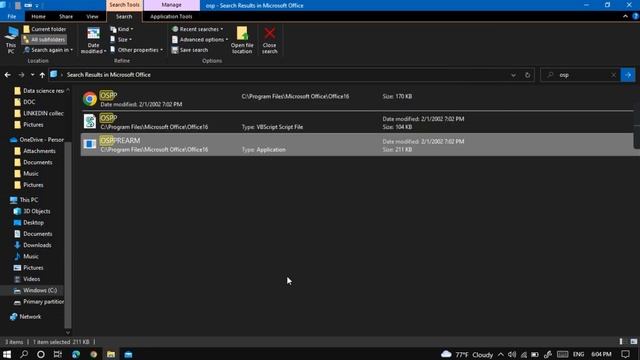640x360 pixels.
Task: Click Open file location
Action: pos(242,40)
